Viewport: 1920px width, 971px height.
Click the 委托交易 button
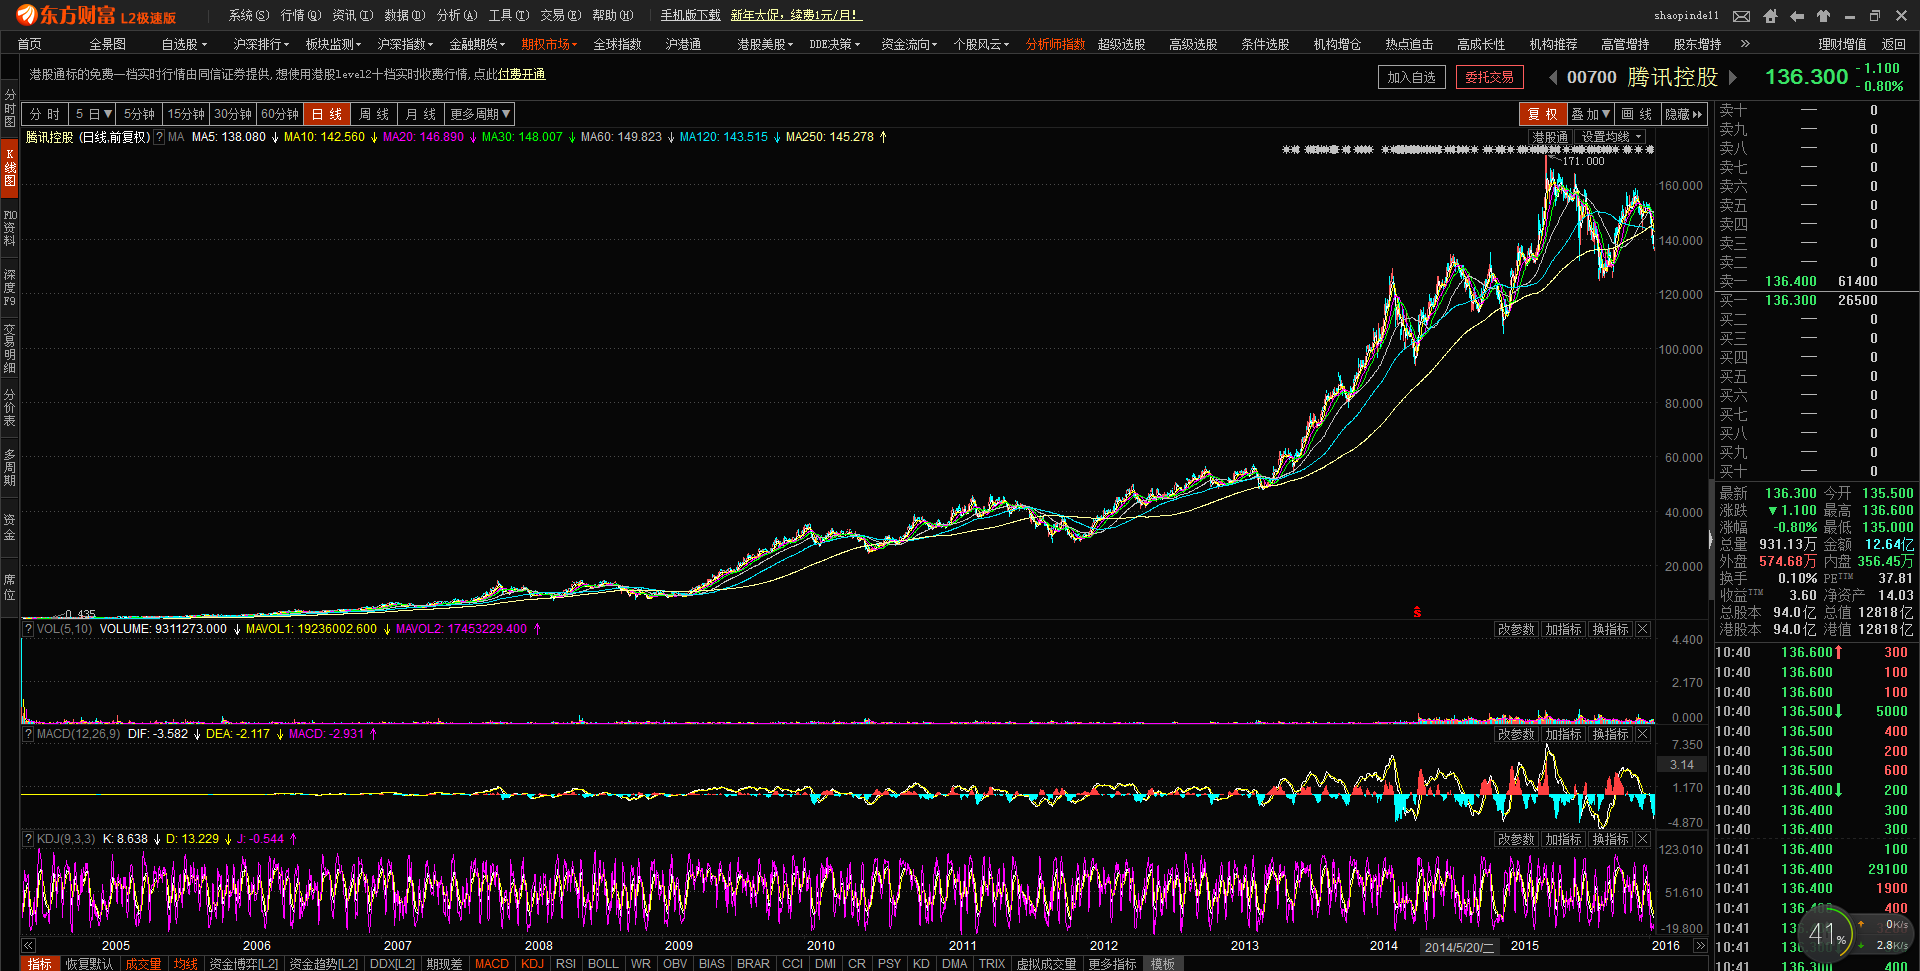(x=1490, y=77)
